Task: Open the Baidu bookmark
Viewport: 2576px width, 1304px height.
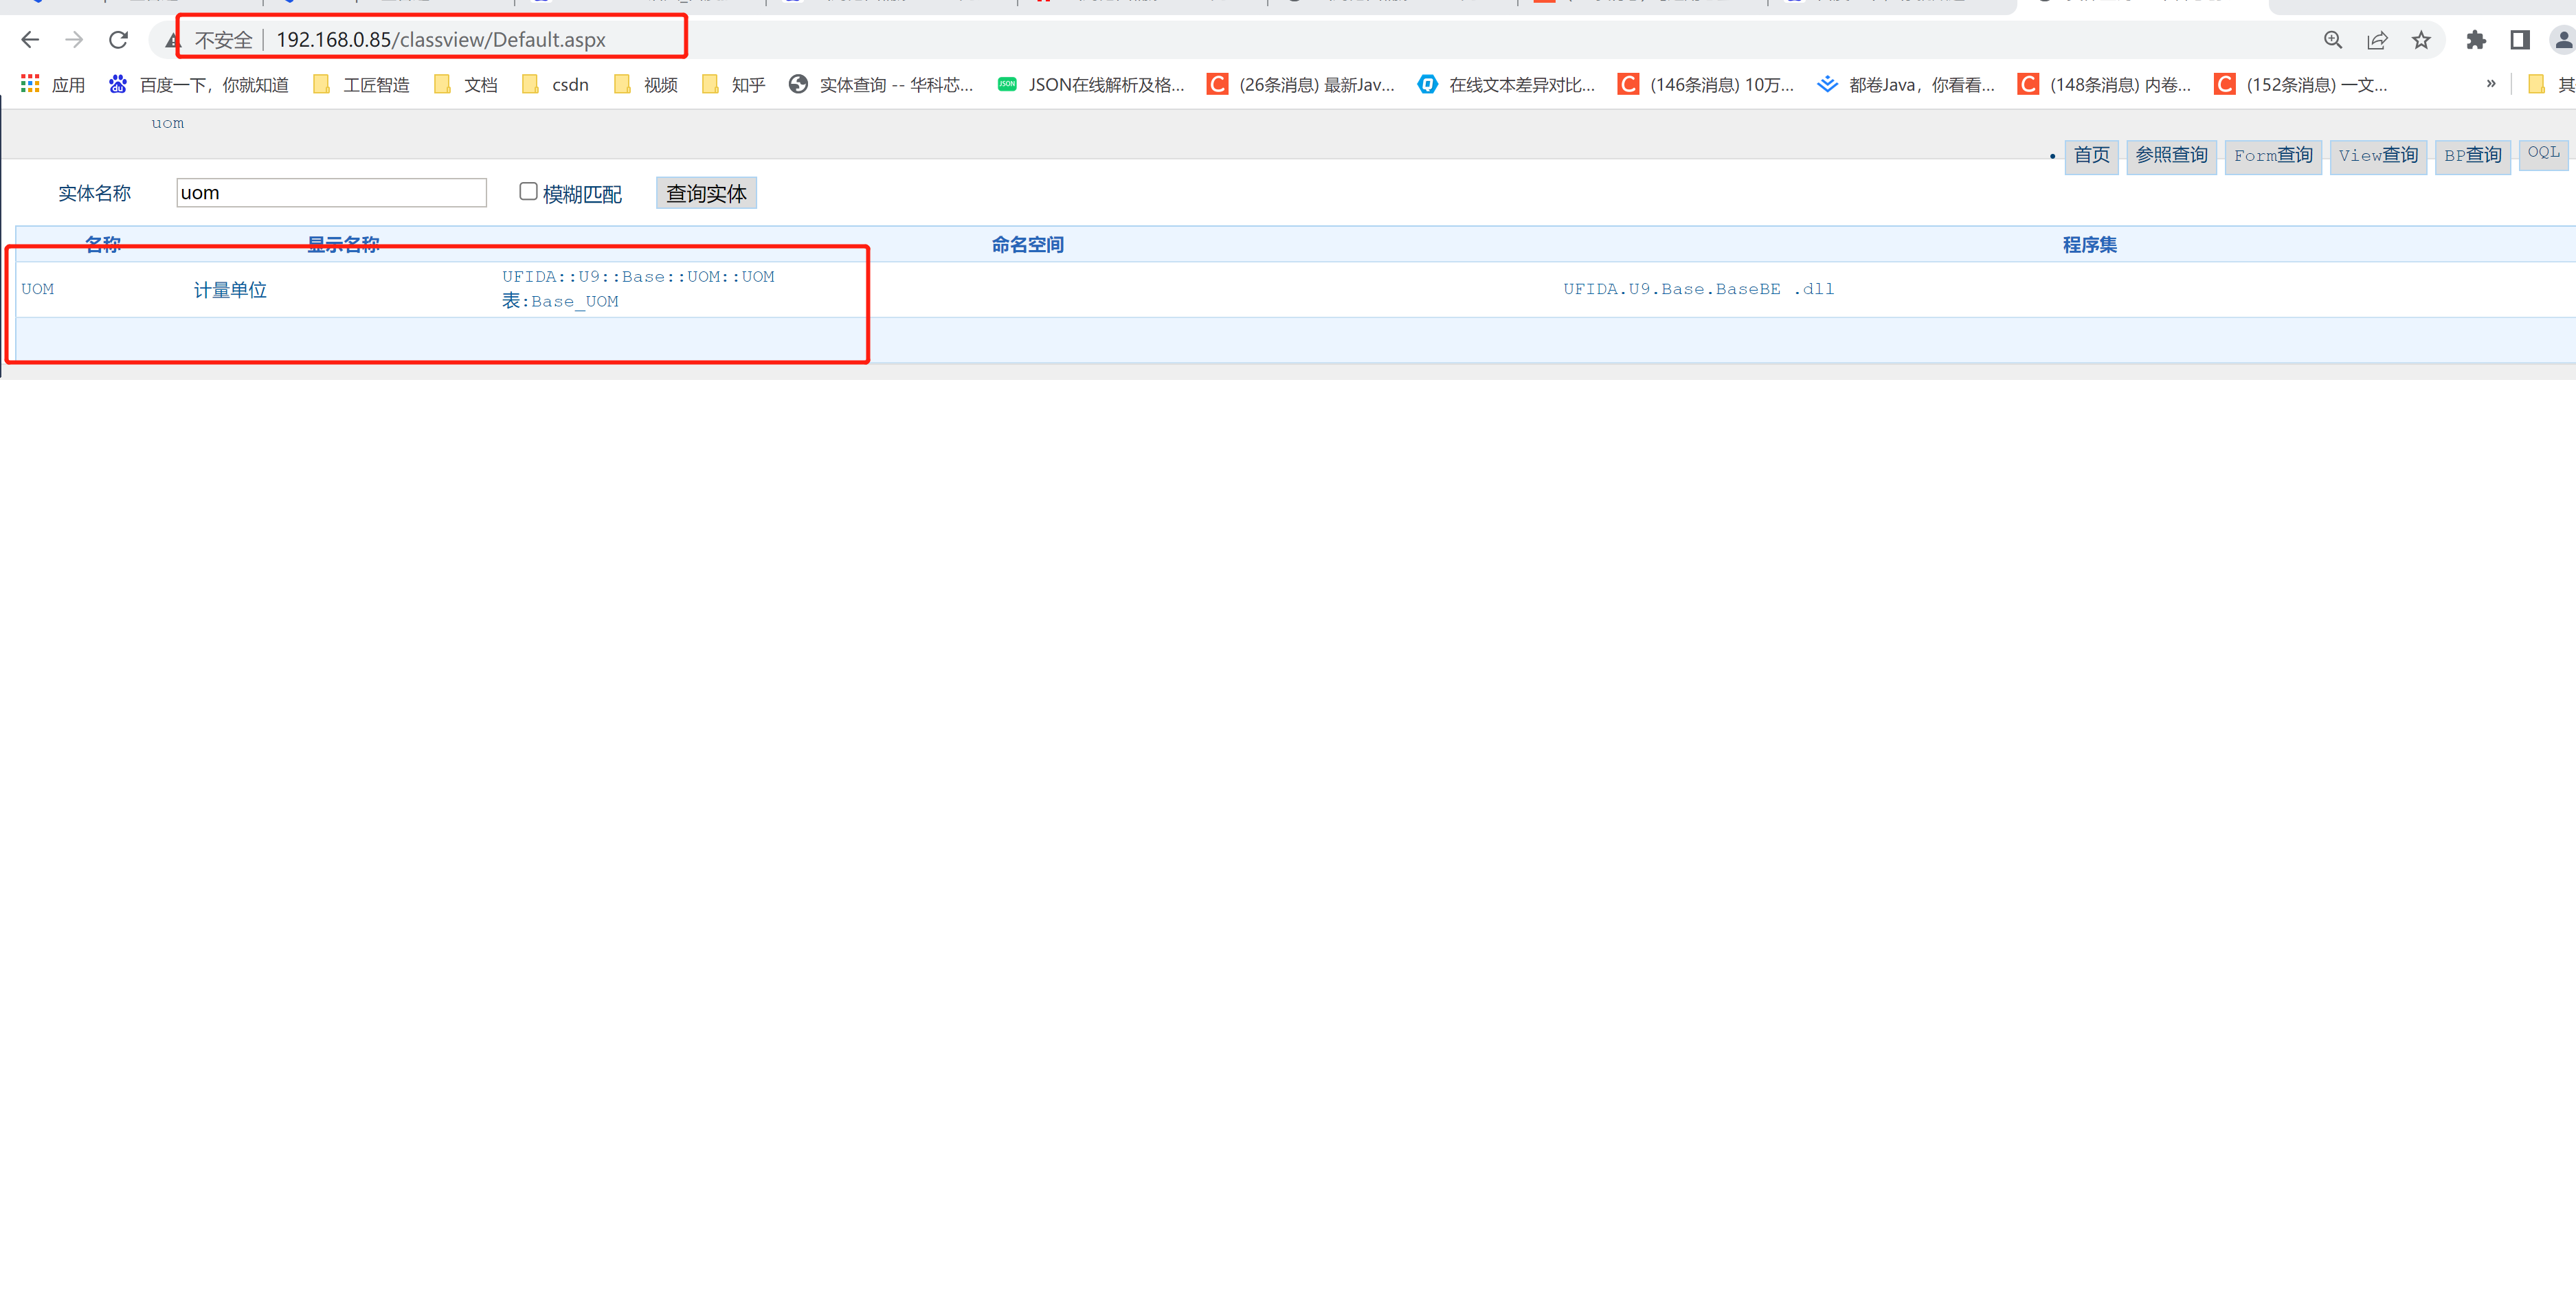Action: tap(199, 85)
